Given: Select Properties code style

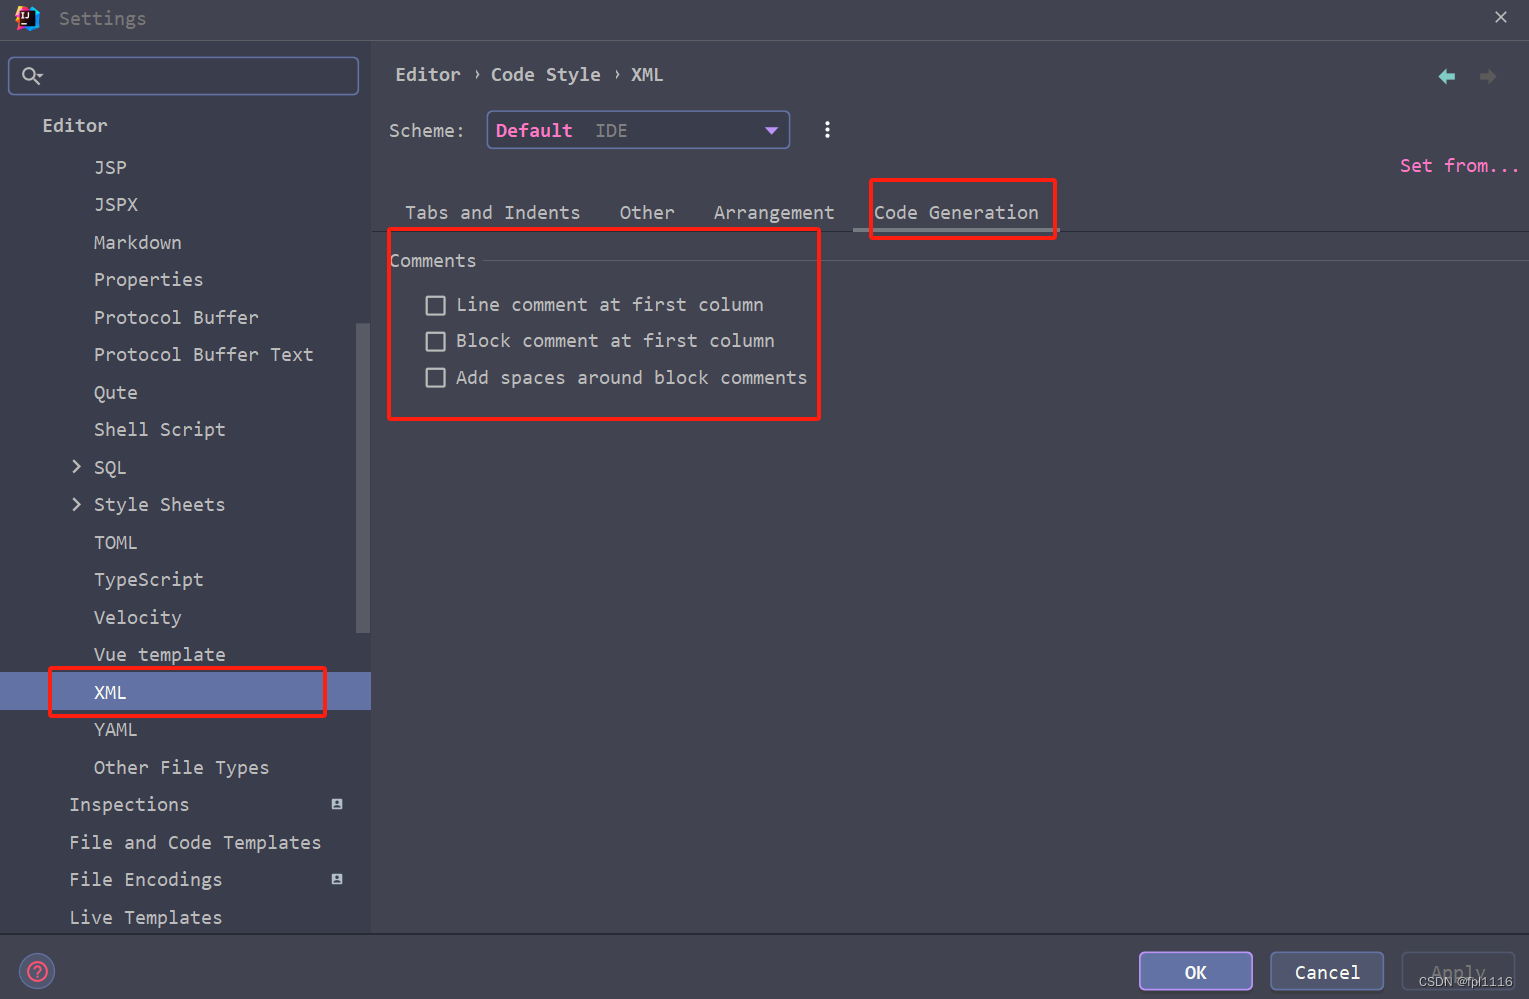Looking at the screenshot, I should 148,279.
